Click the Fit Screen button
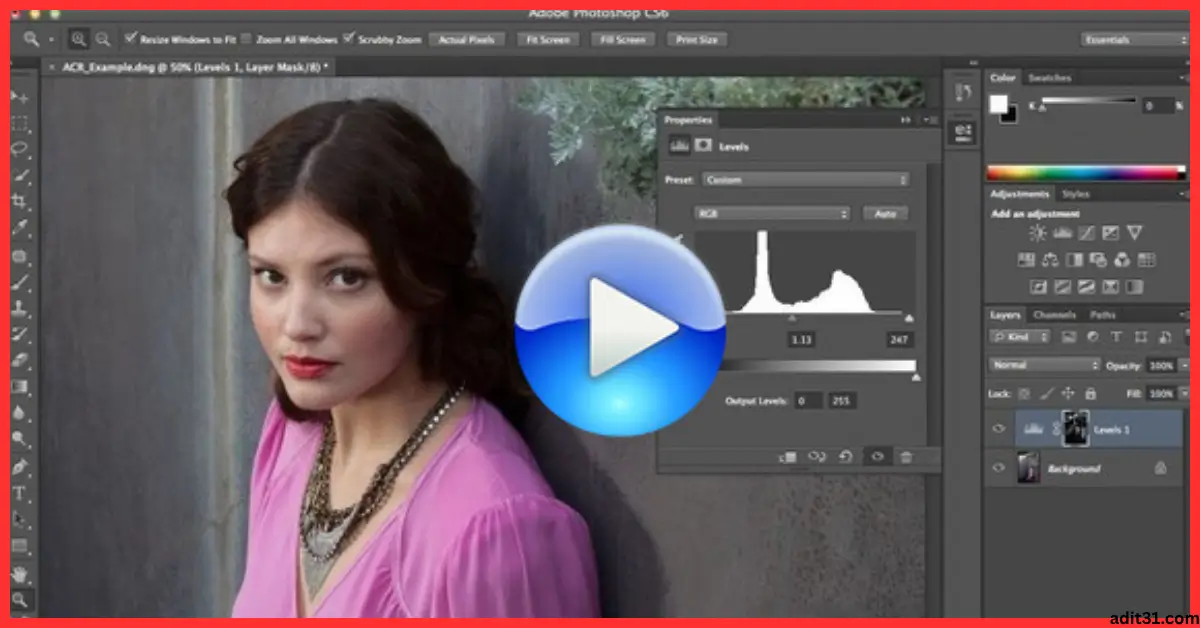This screenshot has height=628, width=1200. click(548, 39)
